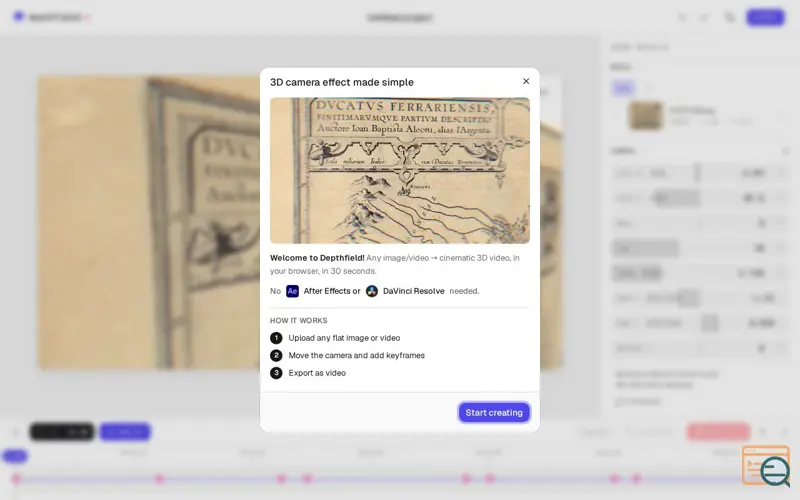This screenshot has width=800, height=500.
Task: Click the "After Effects or" label text
Action: point(332,291)
